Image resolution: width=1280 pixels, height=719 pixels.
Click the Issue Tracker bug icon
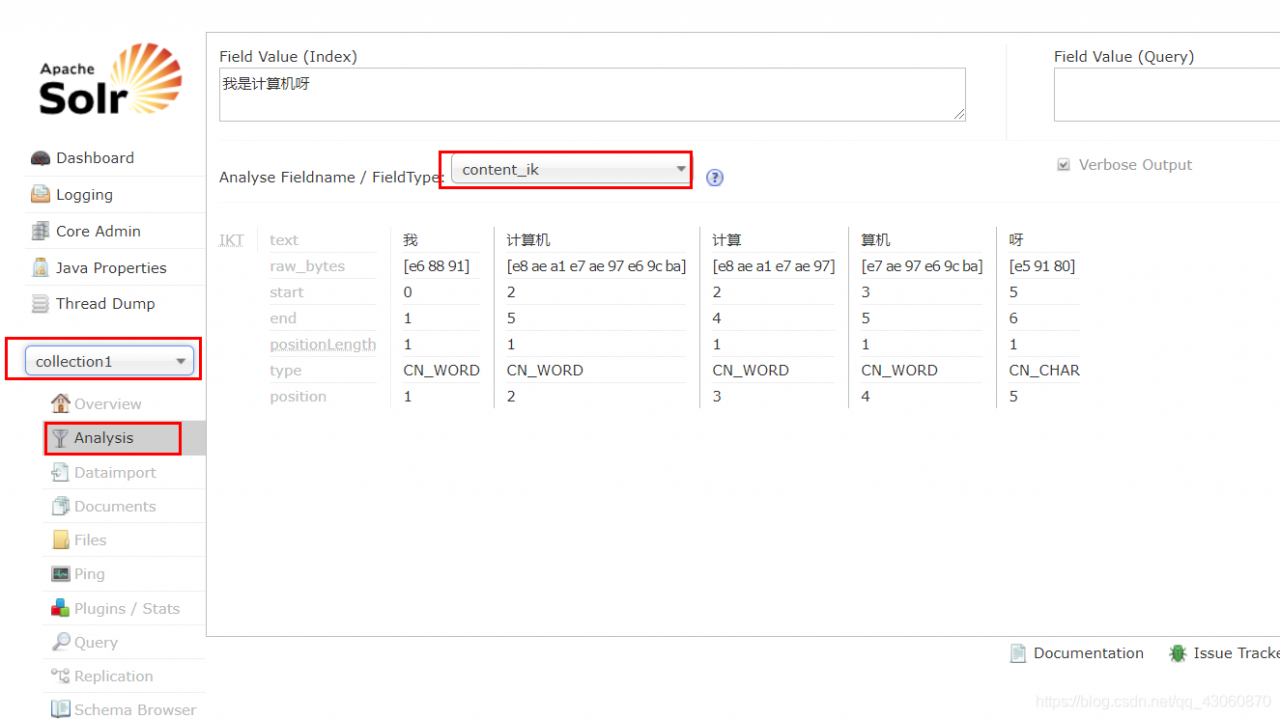[1178, 653]
